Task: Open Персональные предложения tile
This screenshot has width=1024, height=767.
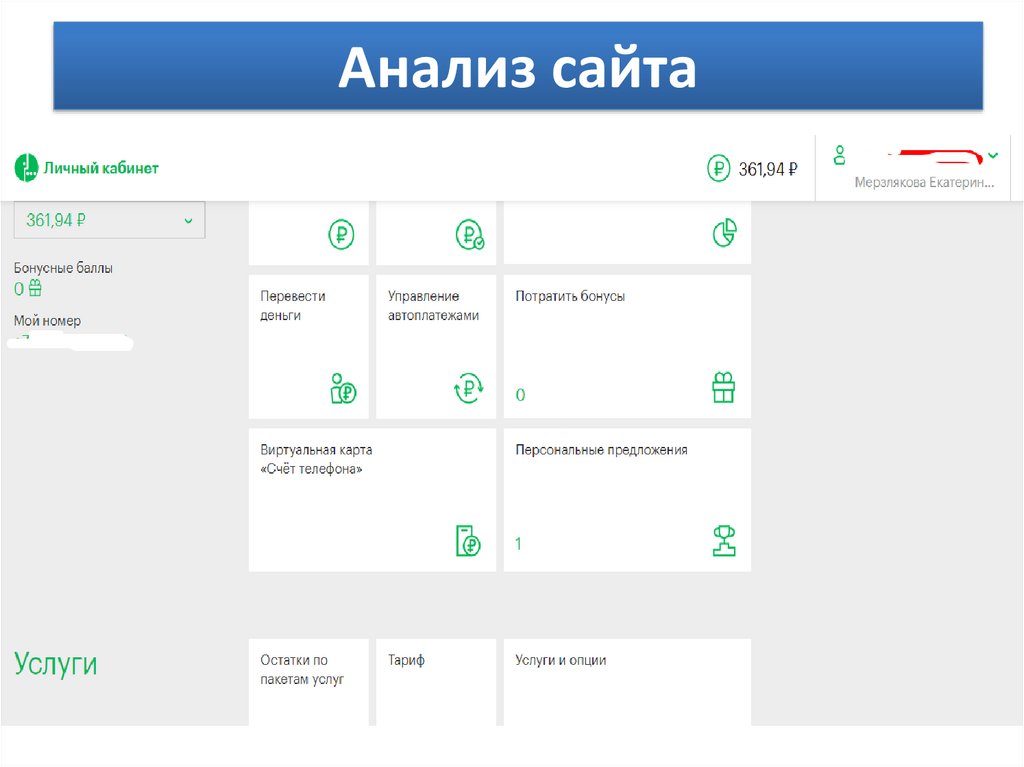Action: tap(626, 500)
